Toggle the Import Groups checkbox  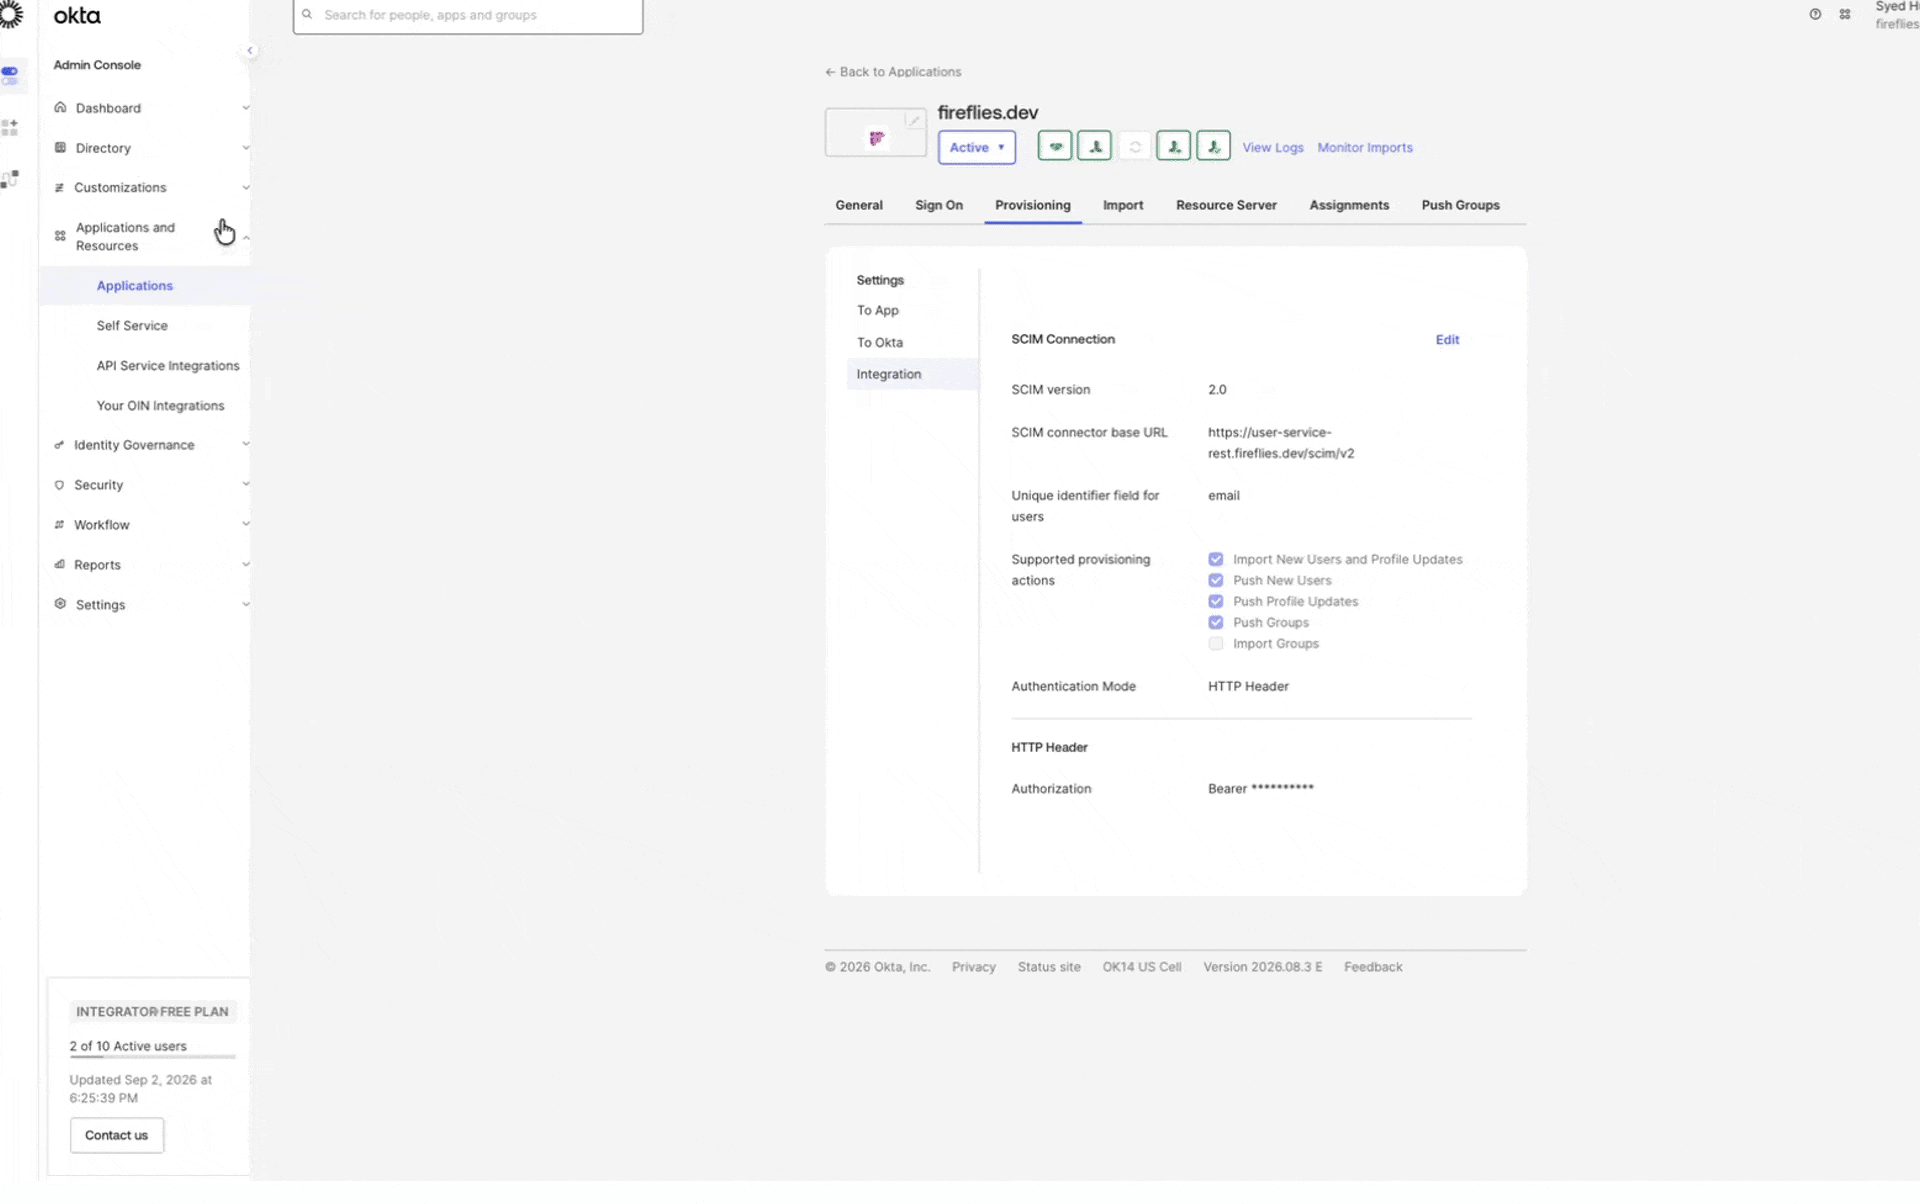(1216, 644)
